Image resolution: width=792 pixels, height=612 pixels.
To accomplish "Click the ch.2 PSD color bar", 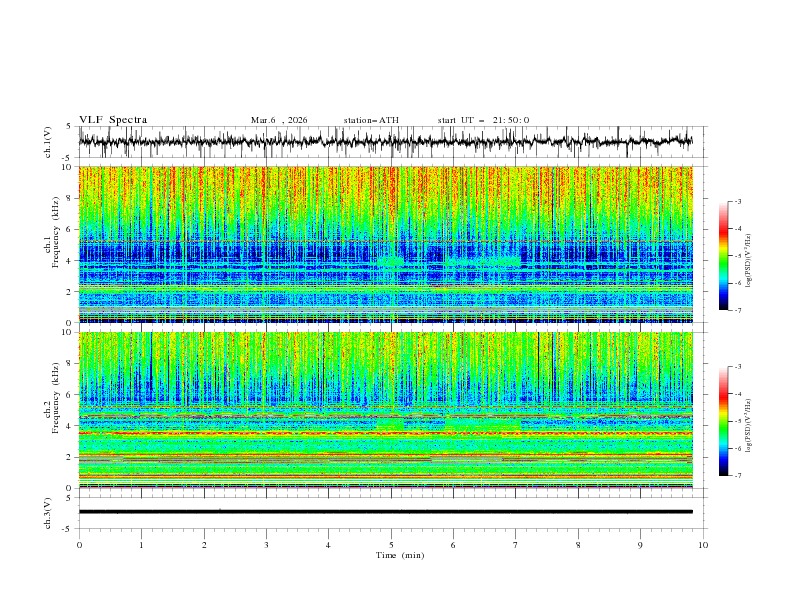I will point(724,421).
